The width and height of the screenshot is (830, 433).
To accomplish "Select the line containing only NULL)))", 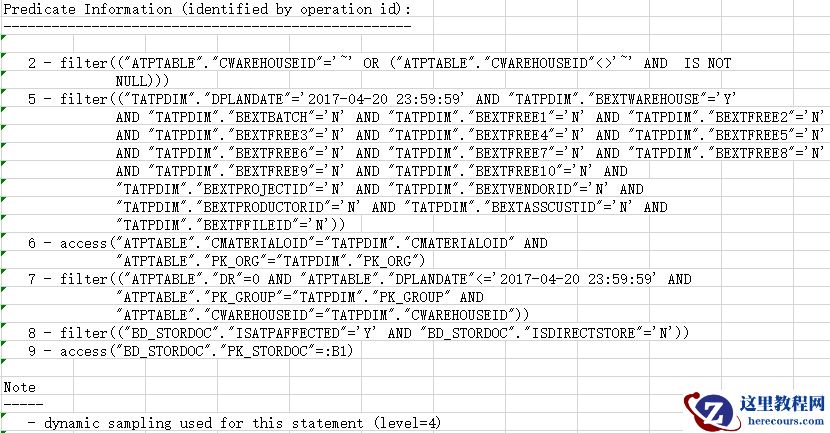I will coord(143,80).
